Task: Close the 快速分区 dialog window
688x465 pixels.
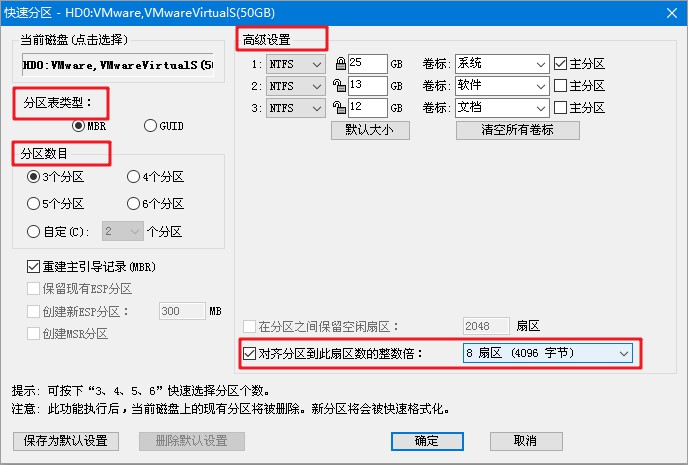Action: coord(669,10)
